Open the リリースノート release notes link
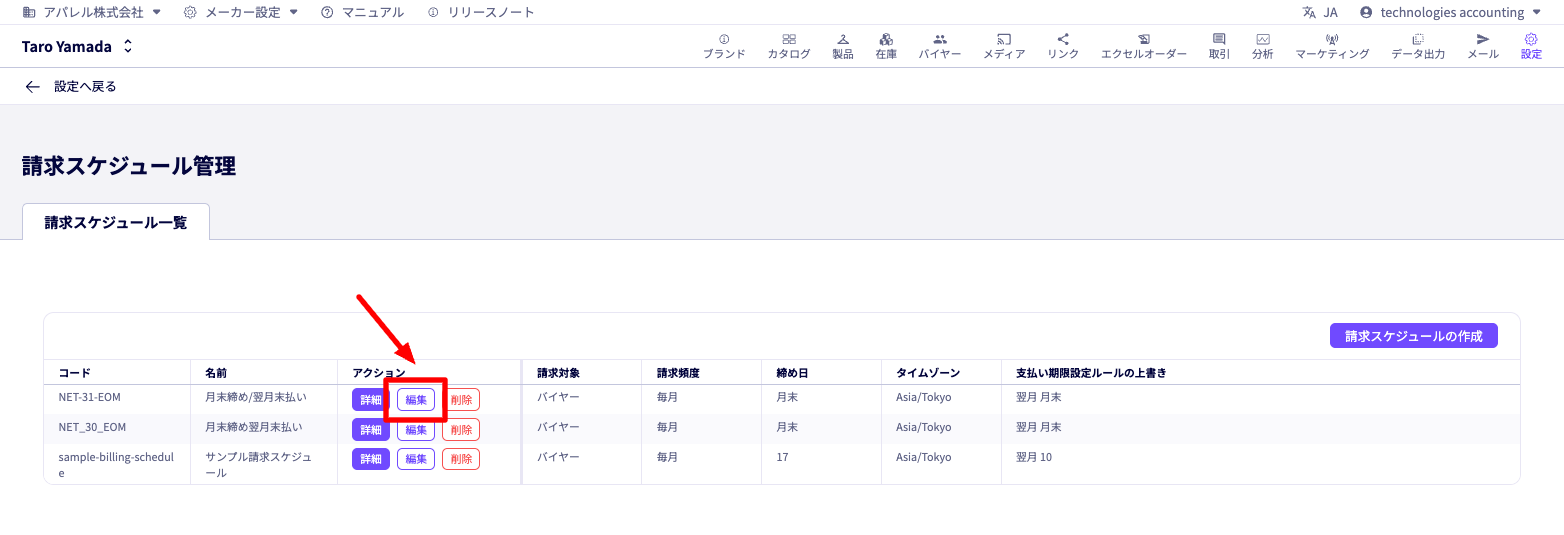The width and height of the screenshot is (1564, 535). 480,13
